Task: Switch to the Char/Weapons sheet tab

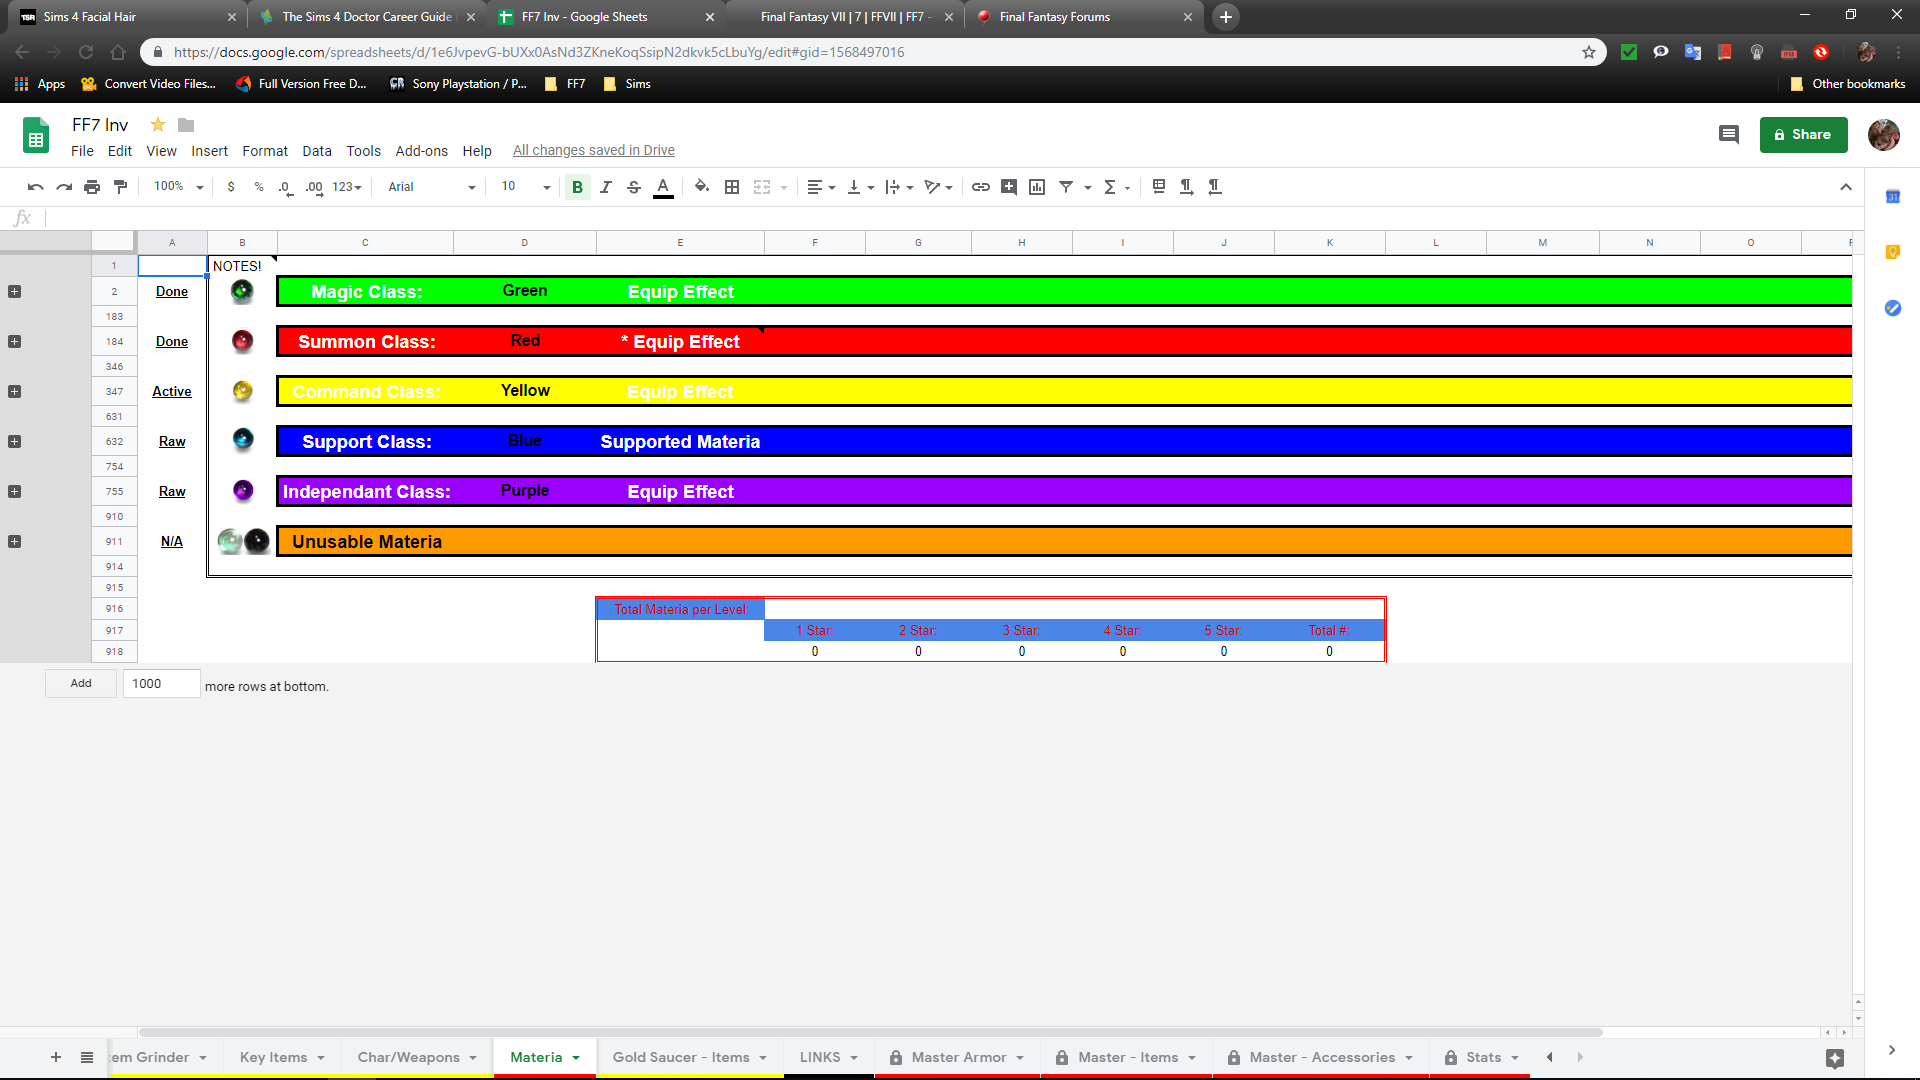Action: pyautogui.click(x=417, y=1058)
